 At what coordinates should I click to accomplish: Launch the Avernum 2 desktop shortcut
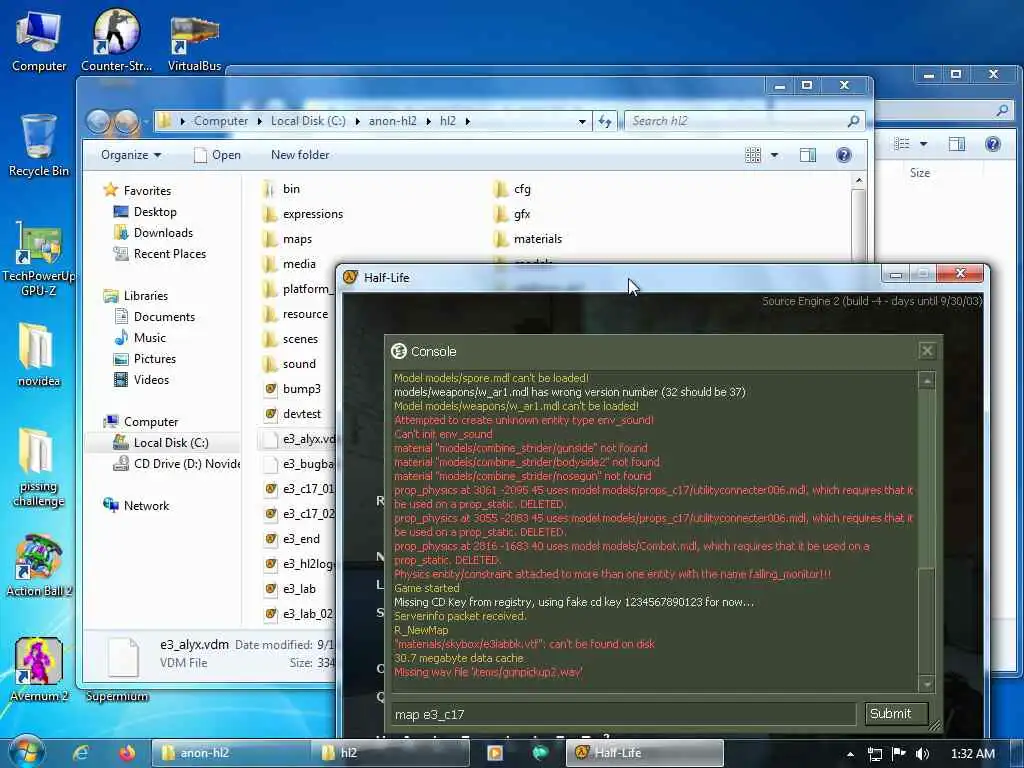click(x=39, y=670)
